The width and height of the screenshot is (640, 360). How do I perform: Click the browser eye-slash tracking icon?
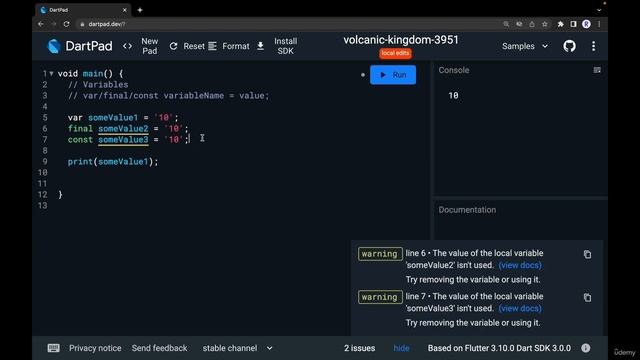click(x=519, y=24)
